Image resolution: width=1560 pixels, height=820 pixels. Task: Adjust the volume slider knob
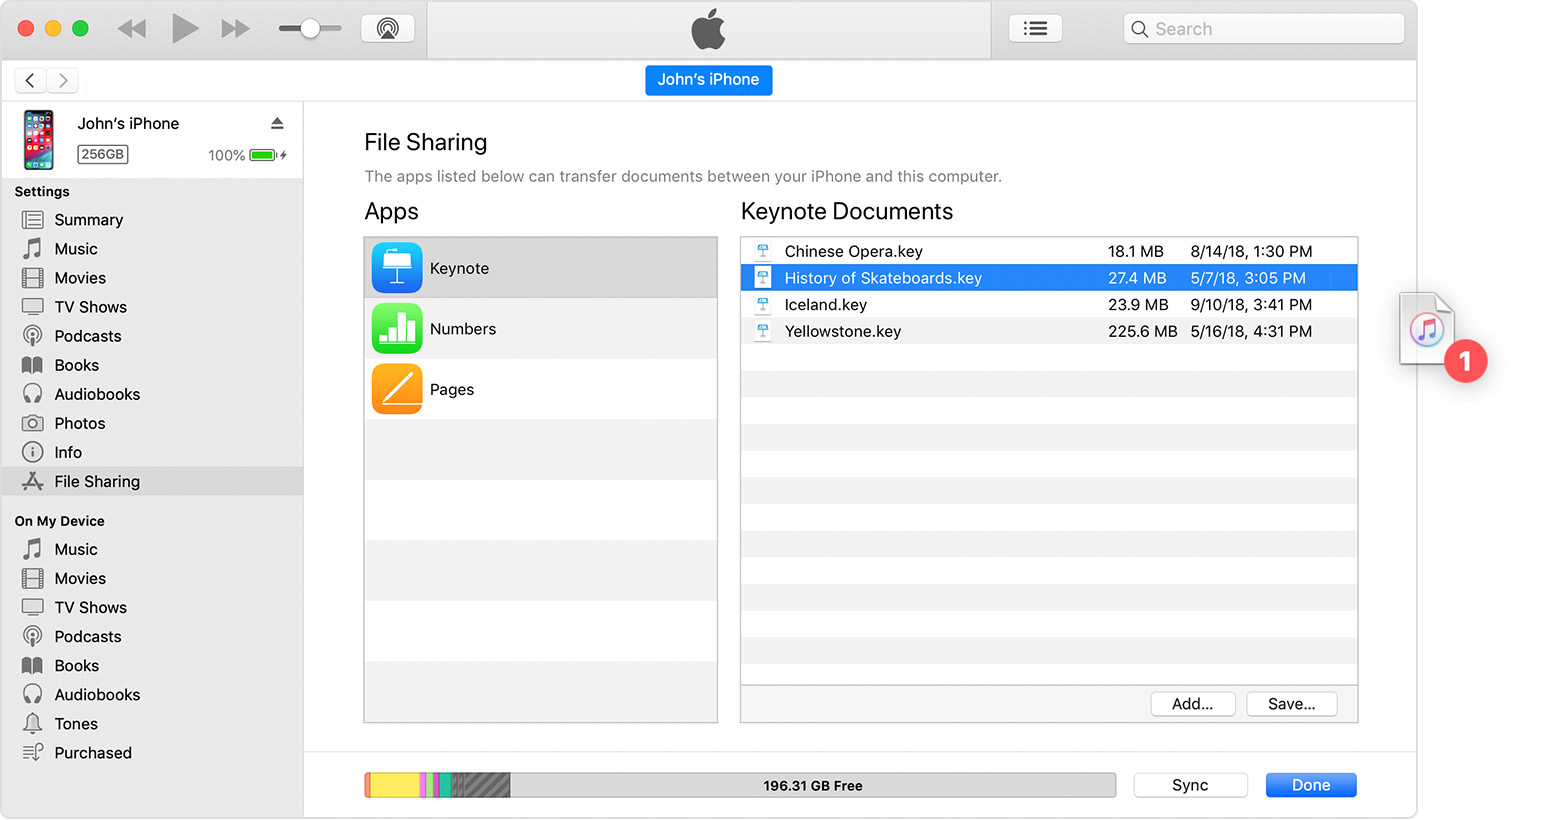[x=310, y=29]
